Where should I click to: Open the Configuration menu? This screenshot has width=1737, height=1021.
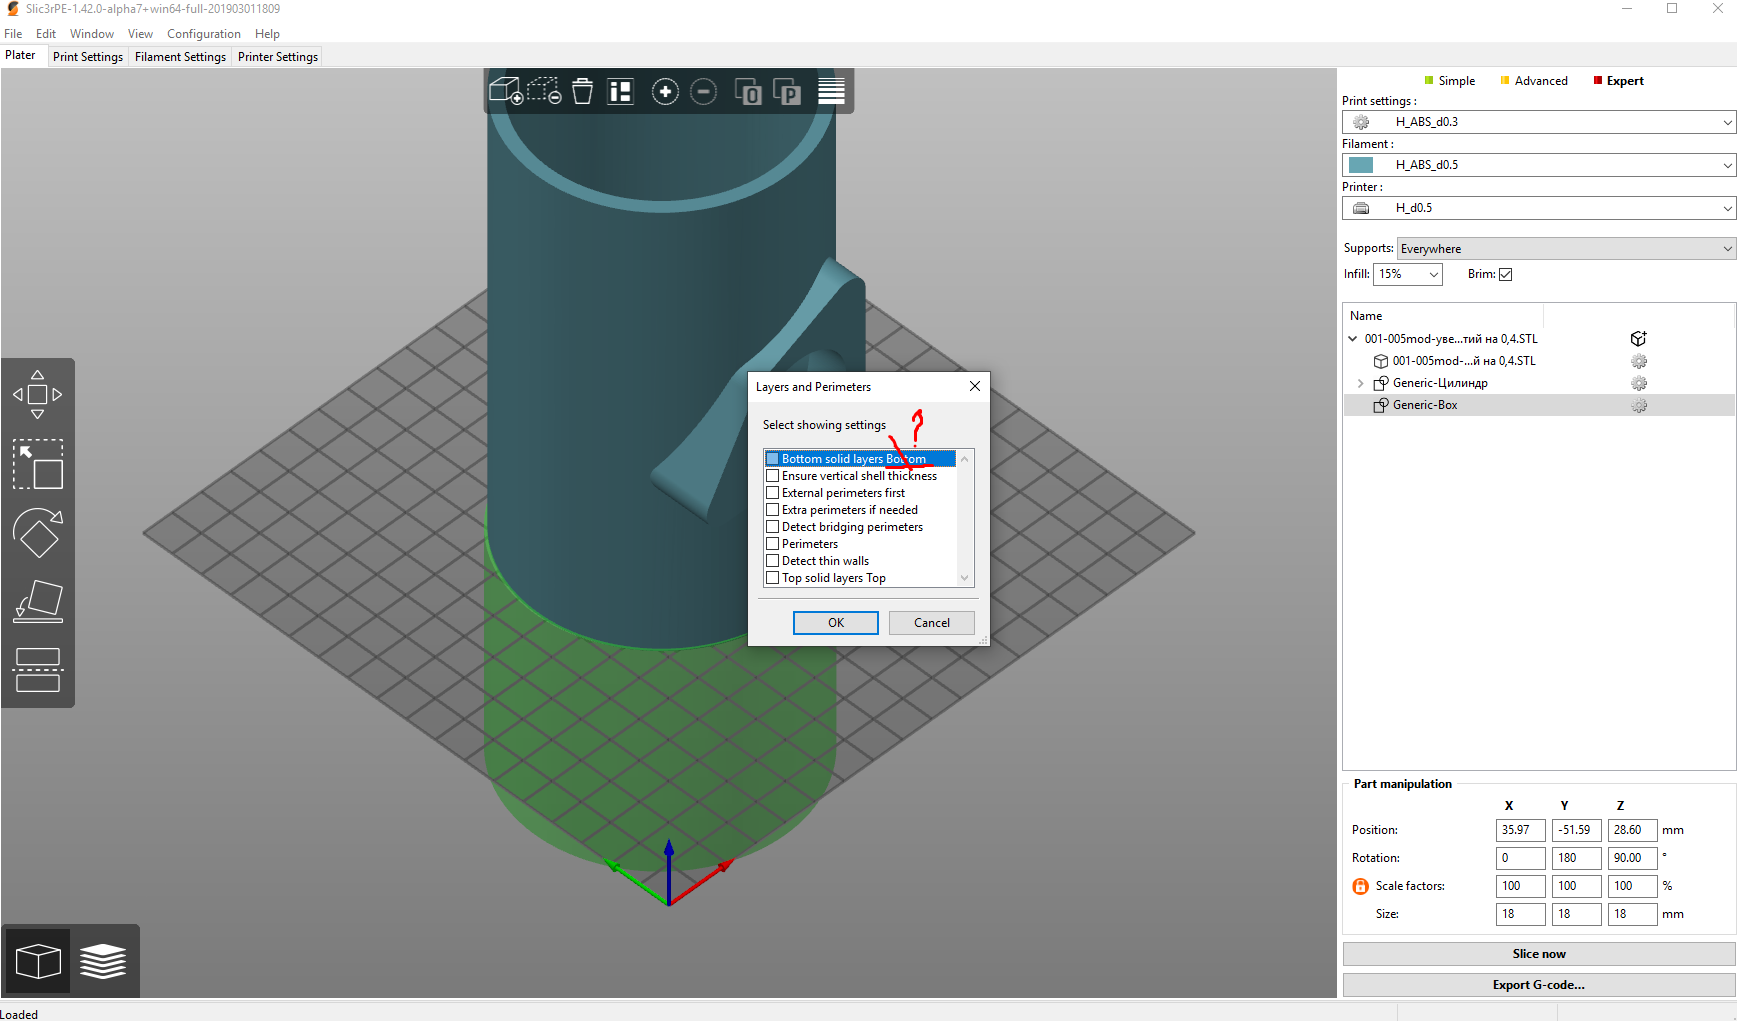coord(204,34)
